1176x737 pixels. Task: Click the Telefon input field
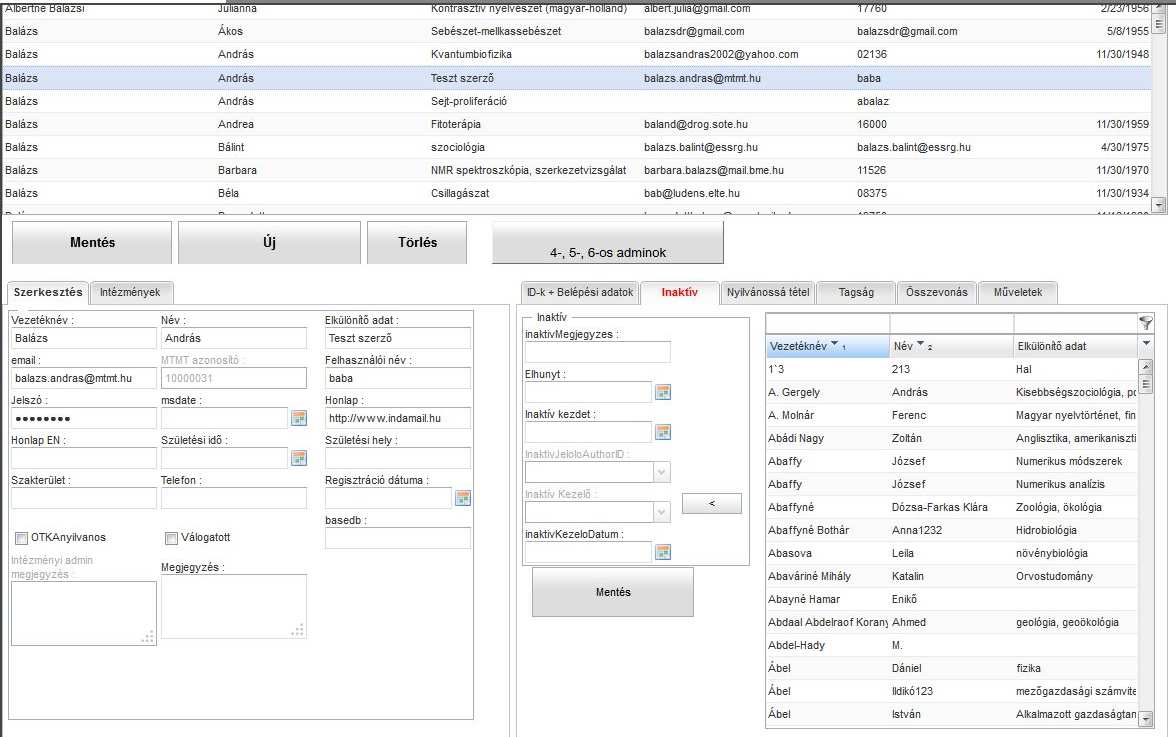pyautogui.click(x=233, y=498)
